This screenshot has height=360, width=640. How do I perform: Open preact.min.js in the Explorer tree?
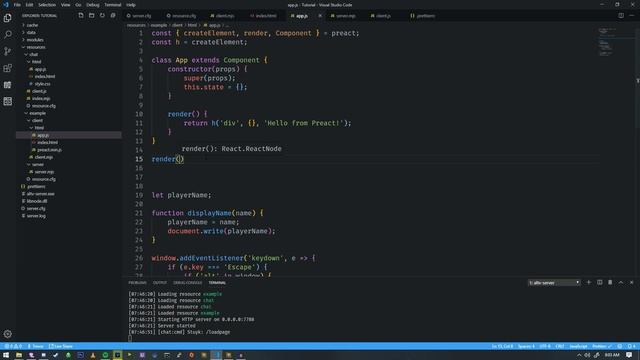point(49,150)
